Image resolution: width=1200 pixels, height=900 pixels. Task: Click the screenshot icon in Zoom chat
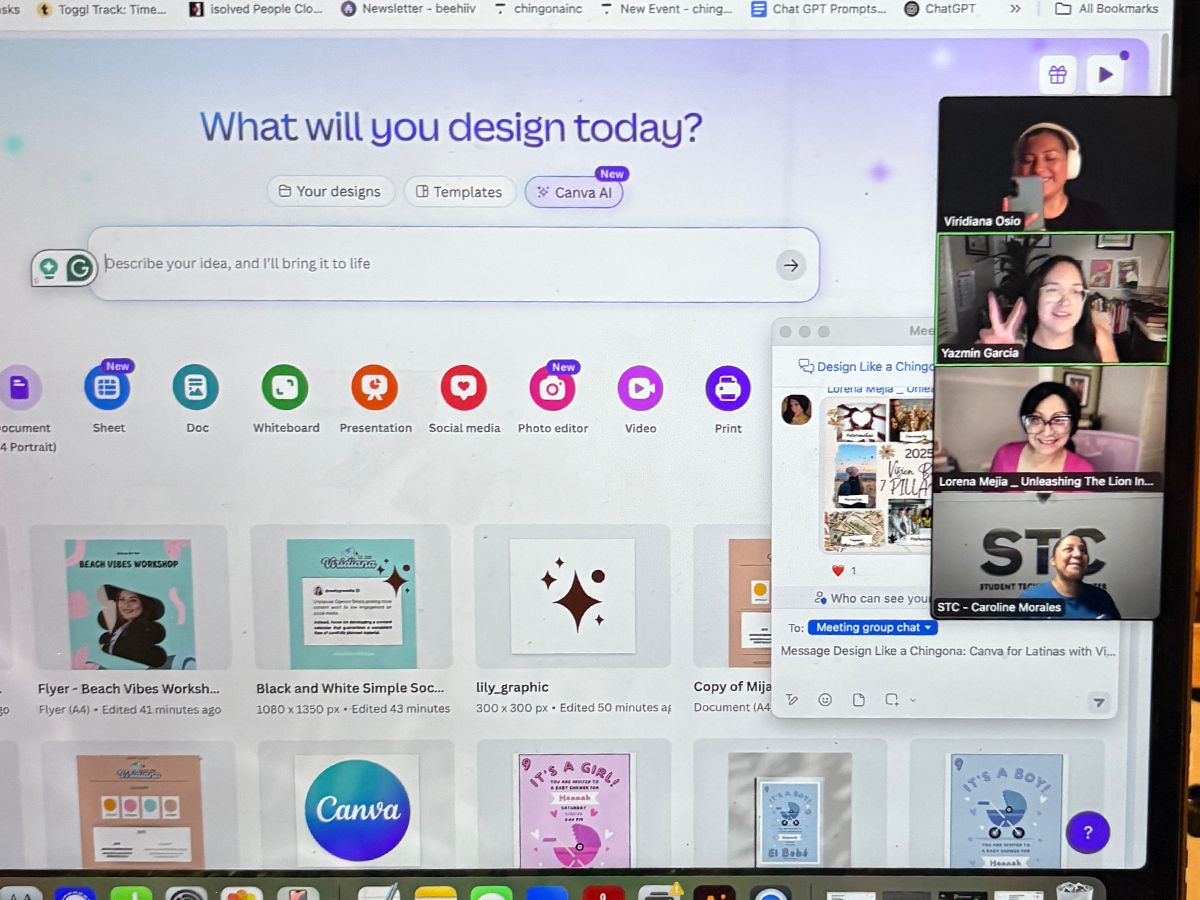tap(891, 700)
